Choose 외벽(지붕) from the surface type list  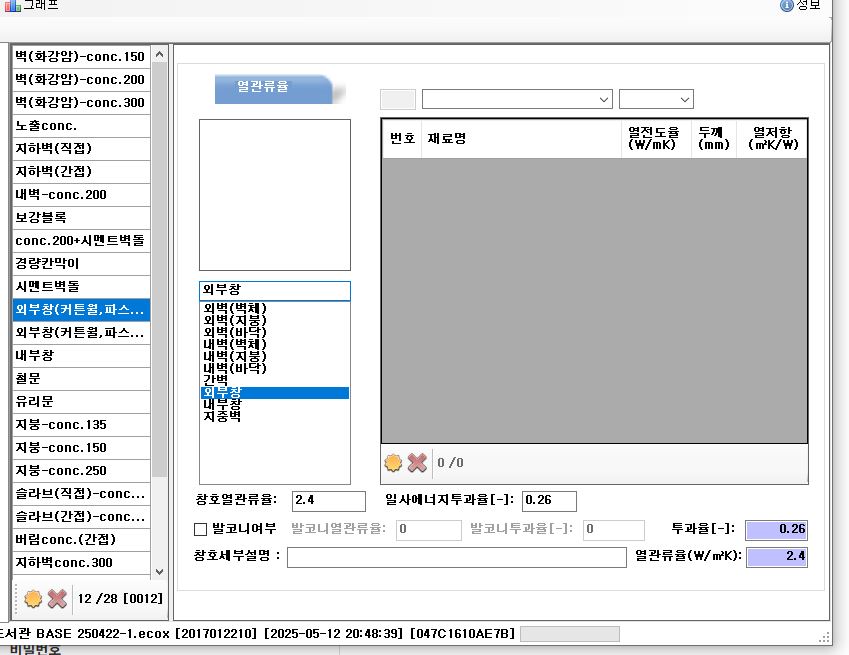point(235,320)
